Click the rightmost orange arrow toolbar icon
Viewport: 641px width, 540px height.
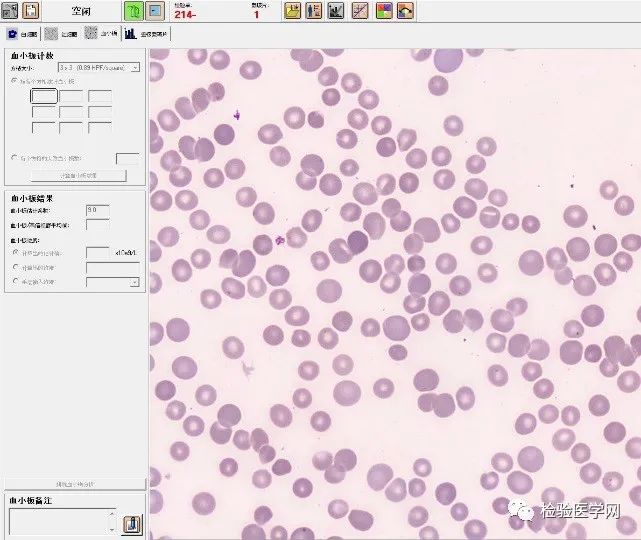(405, 11)
